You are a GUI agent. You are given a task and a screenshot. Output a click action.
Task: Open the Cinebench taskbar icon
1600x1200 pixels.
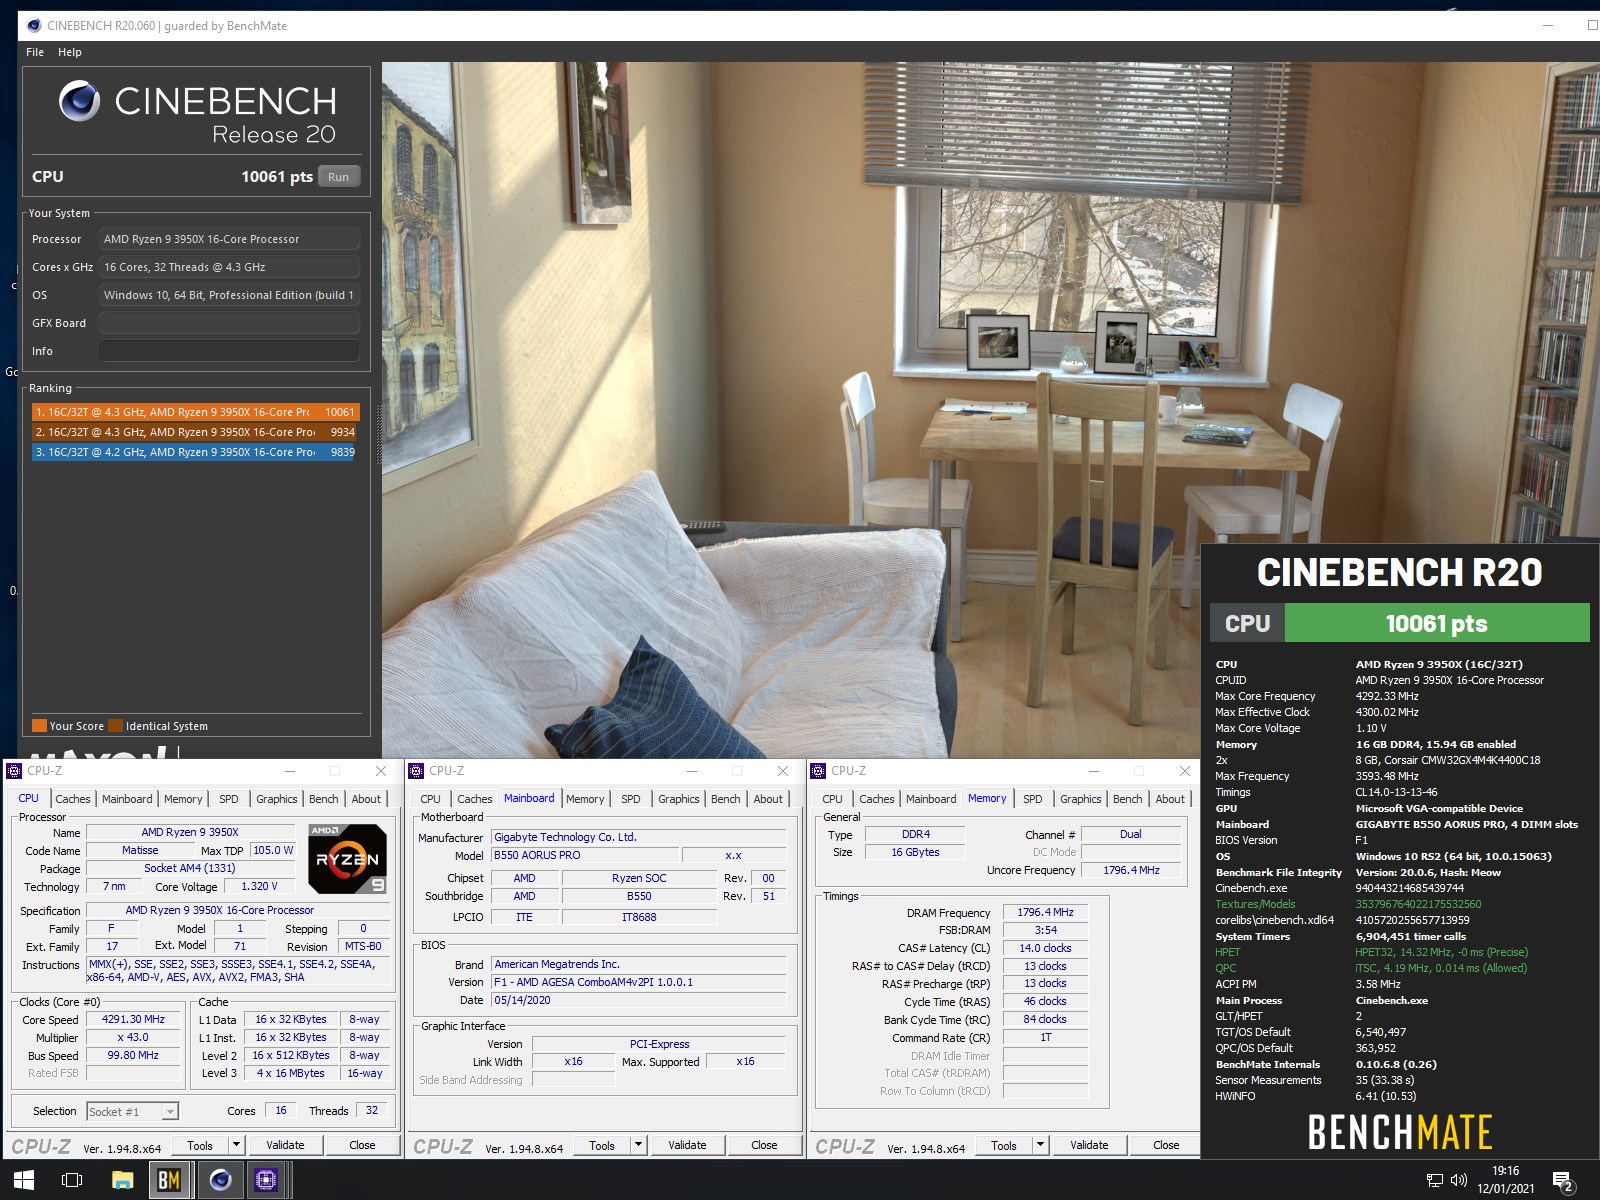click(x=219, y=1180)
